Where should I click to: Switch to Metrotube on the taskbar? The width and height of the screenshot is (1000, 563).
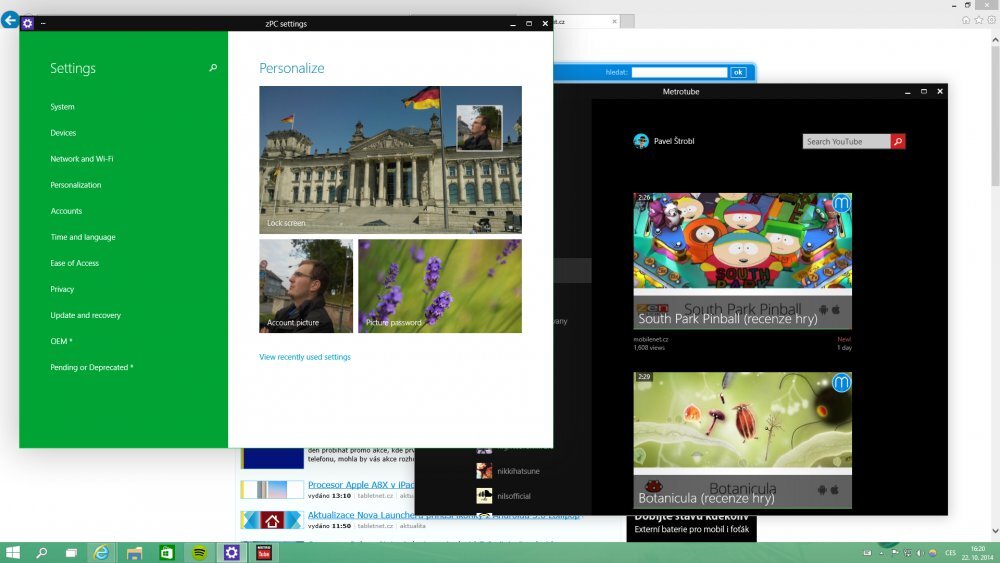[264, 553]
